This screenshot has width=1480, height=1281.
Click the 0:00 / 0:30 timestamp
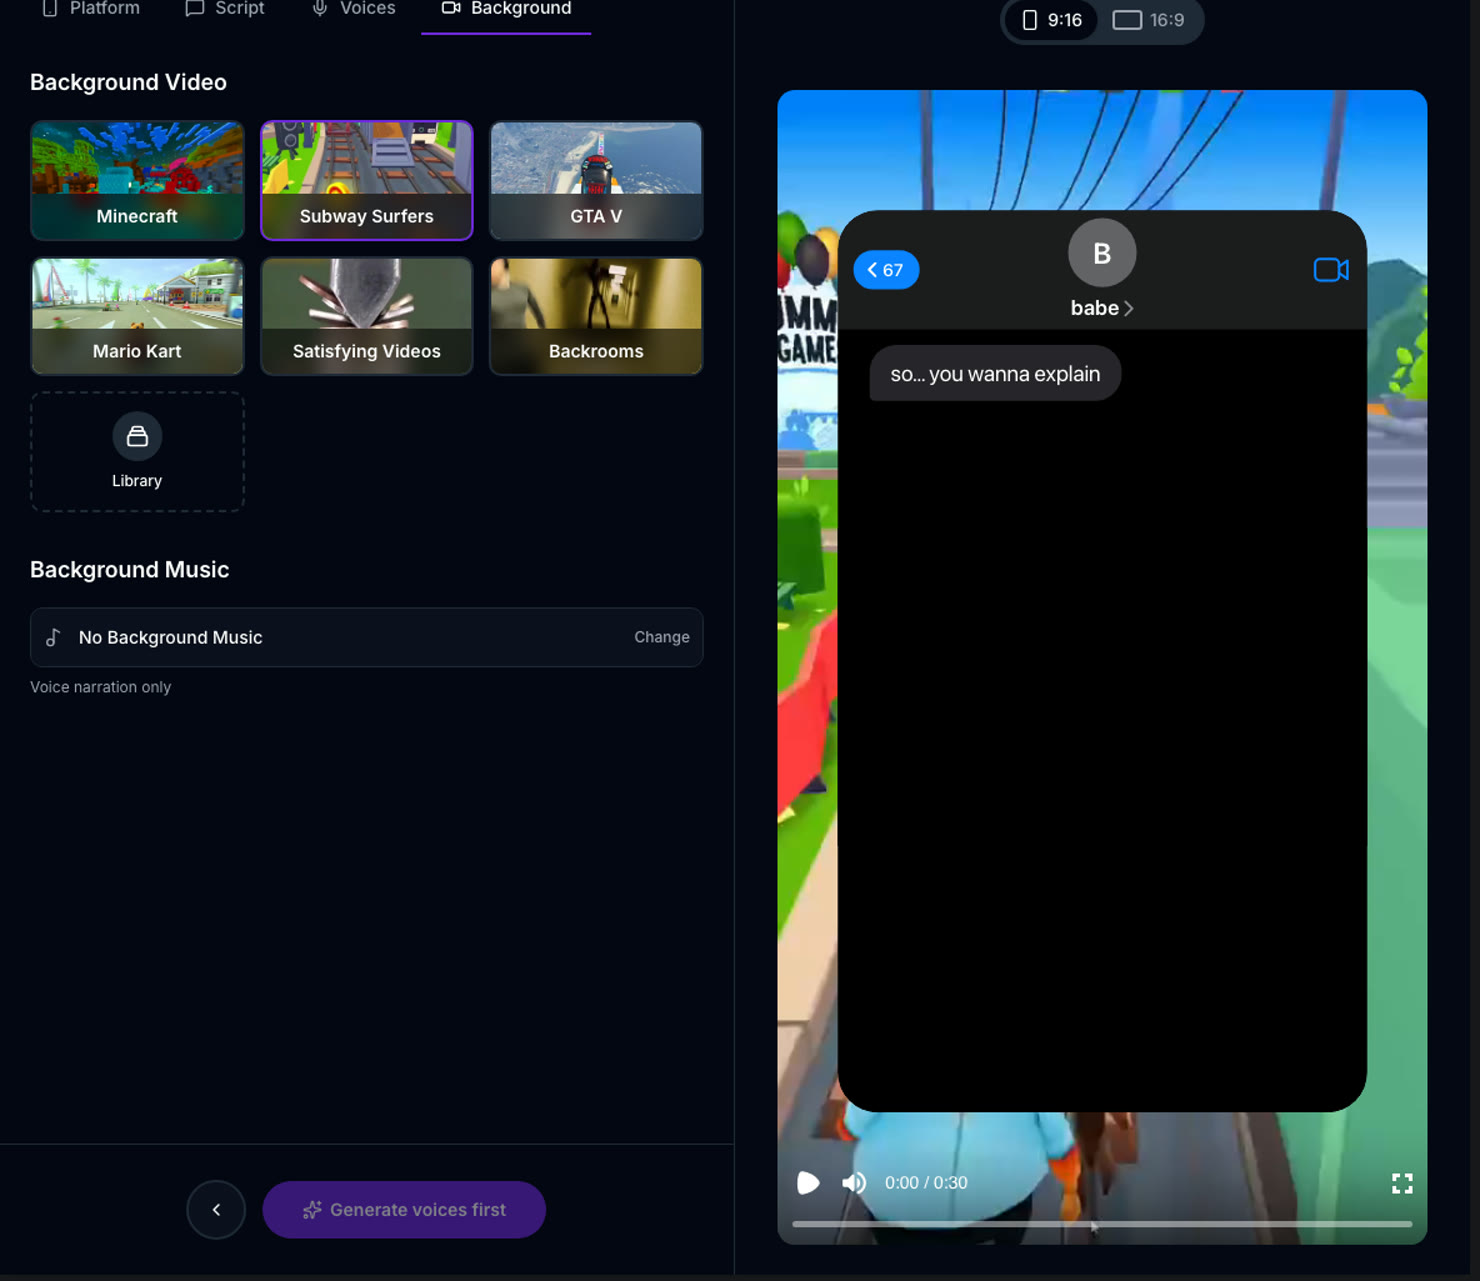(x=926, y=1183)
